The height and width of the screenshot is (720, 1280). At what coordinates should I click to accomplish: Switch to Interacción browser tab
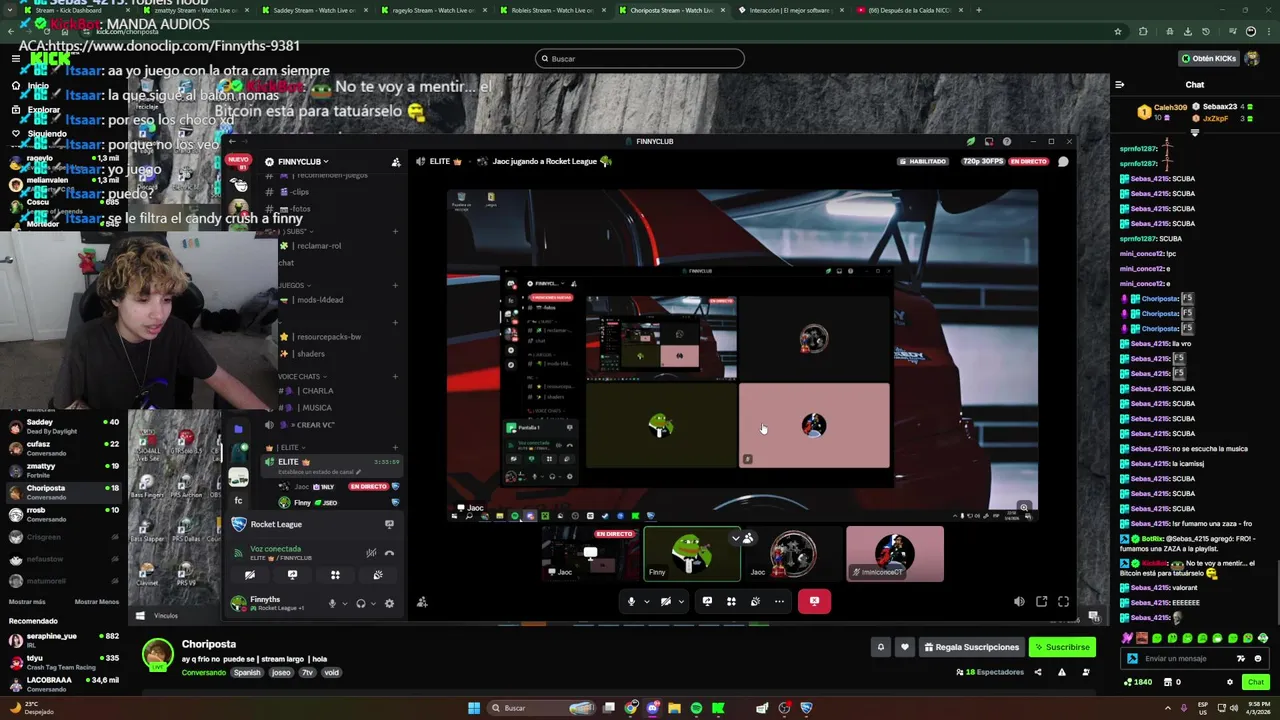[x=790, y=10]
